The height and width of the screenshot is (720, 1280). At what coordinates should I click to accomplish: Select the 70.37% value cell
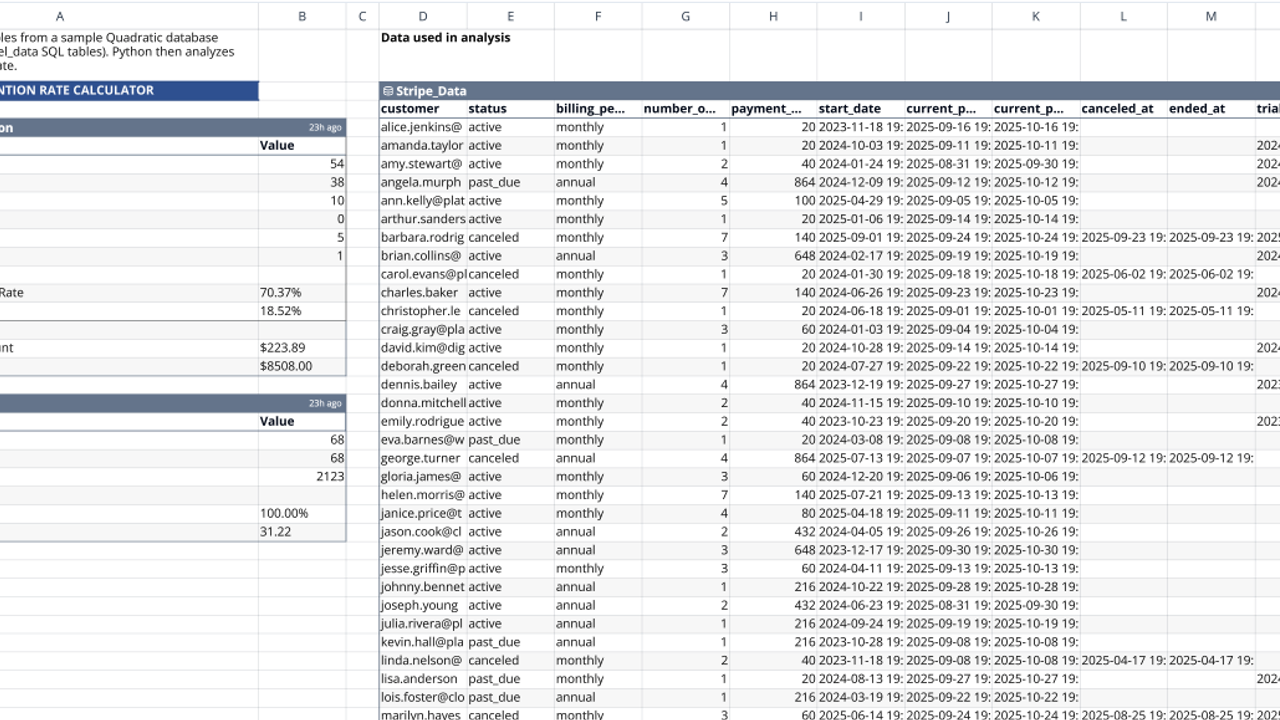tap(303, 293)
